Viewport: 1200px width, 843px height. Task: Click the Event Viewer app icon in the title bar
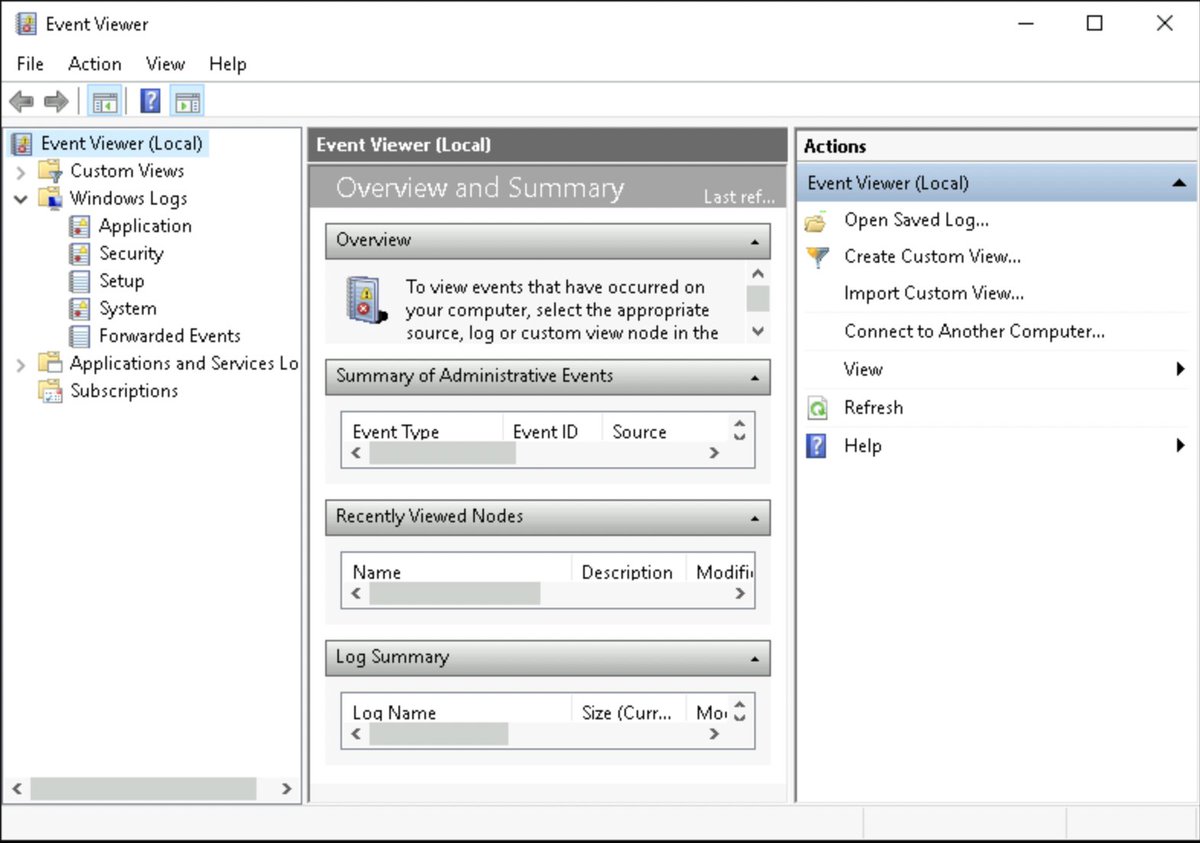(26, 24)
